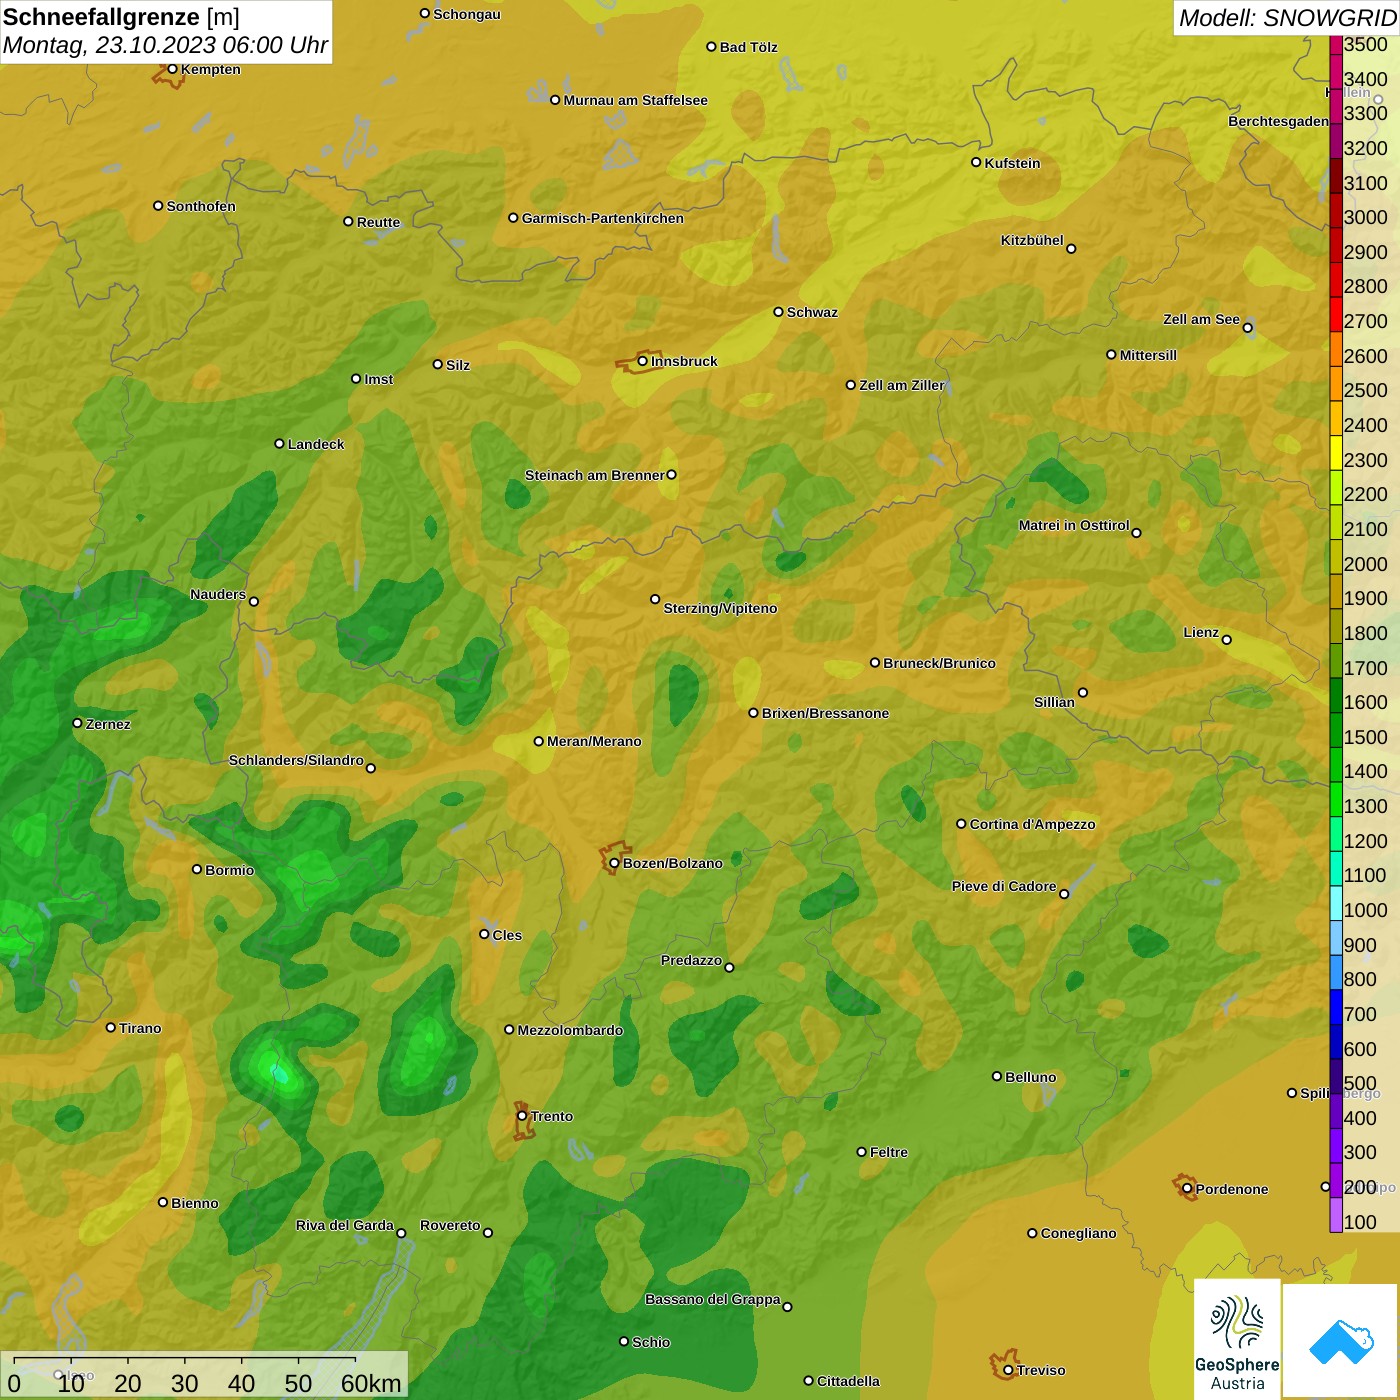The width and height of the screenshot is (1400, 1400).
Task: Click the Sonthofen location dot
Action: pos(158,206)
